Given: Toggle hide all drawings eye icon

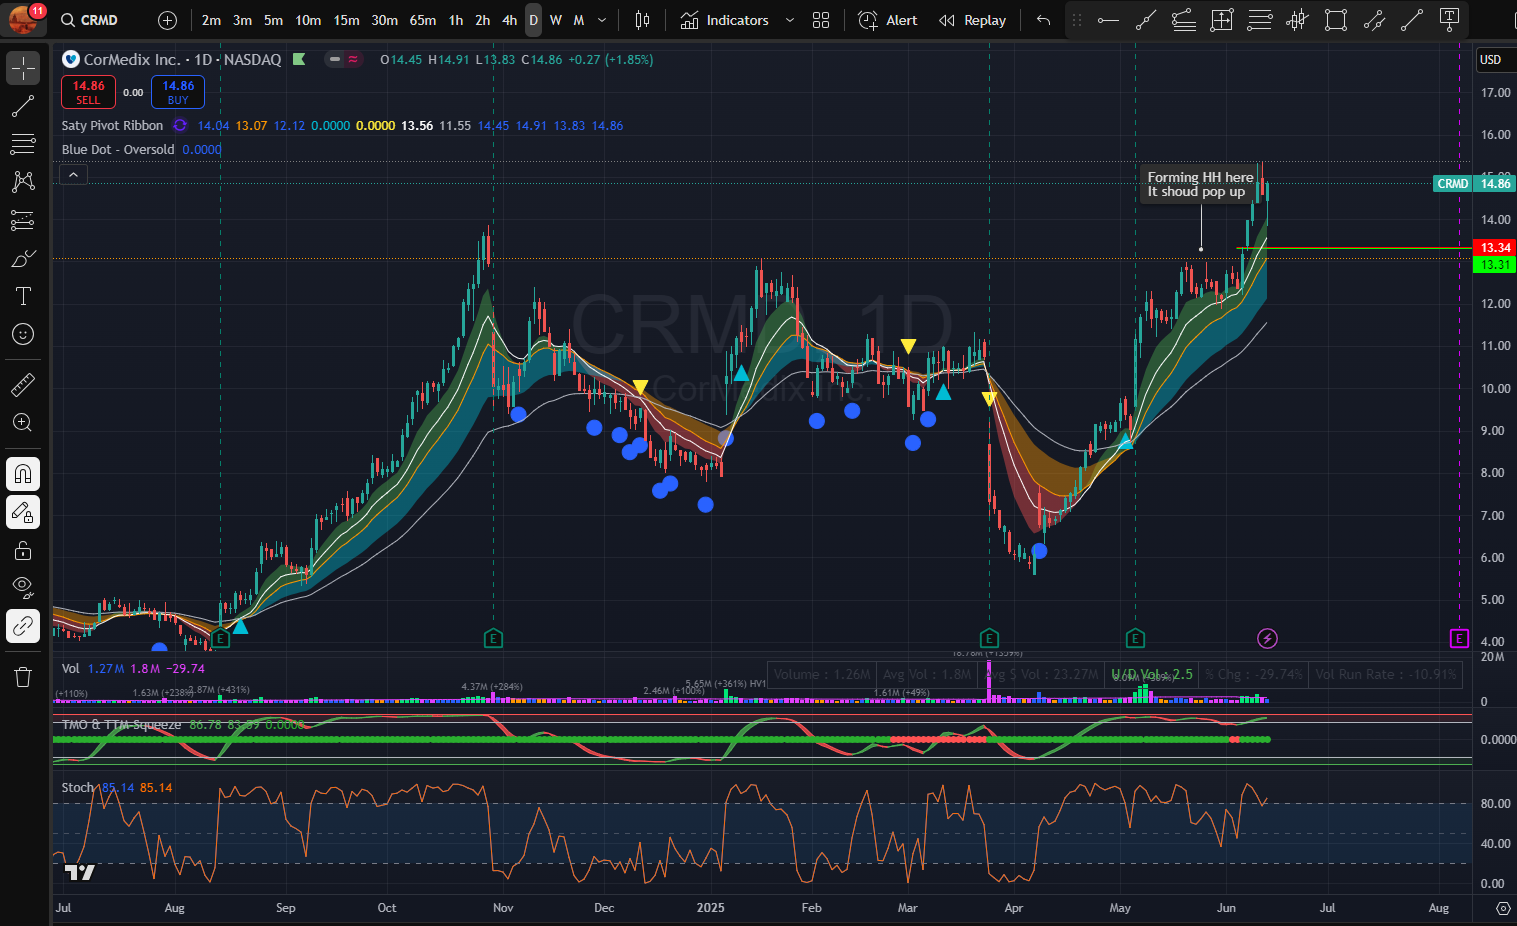Looking at the screenshot, I should point(23,588).
